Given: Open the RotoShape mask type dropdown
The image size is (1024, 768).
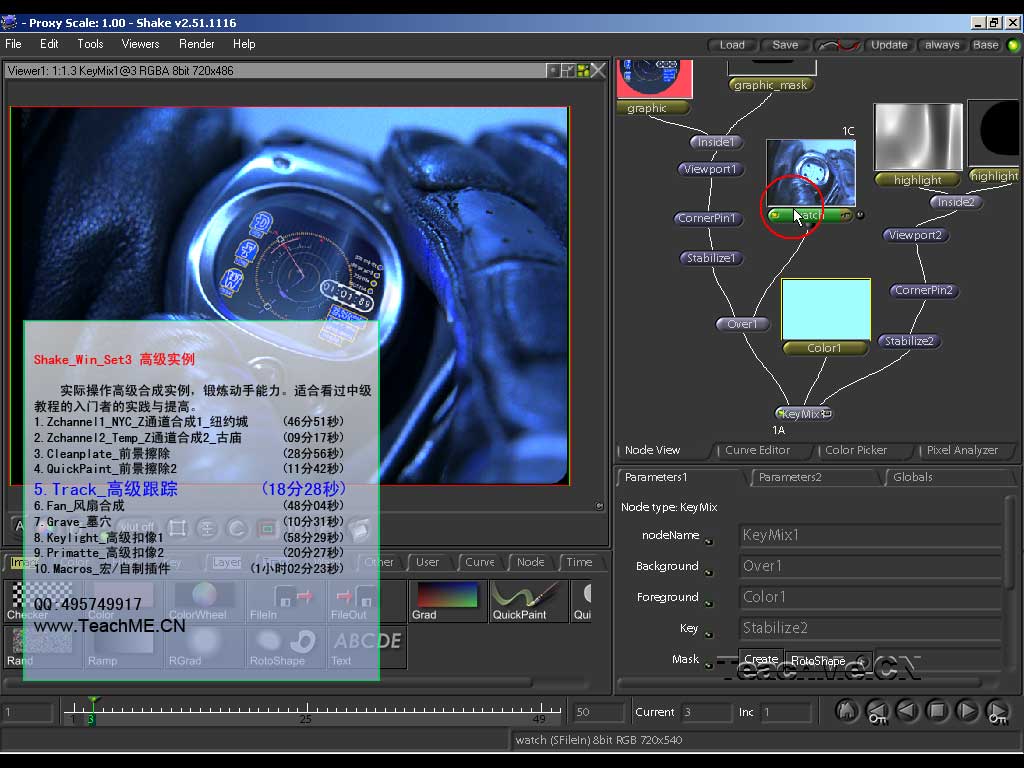Looking at the screenshot, I should (x=829, y=660).
